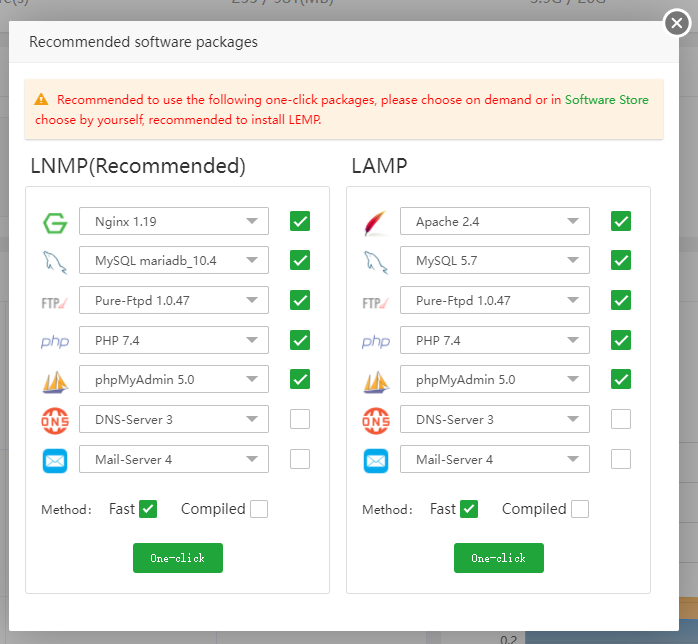Click the LAMP heading
The image size is (698, 644).
click(x=379, y=166)
